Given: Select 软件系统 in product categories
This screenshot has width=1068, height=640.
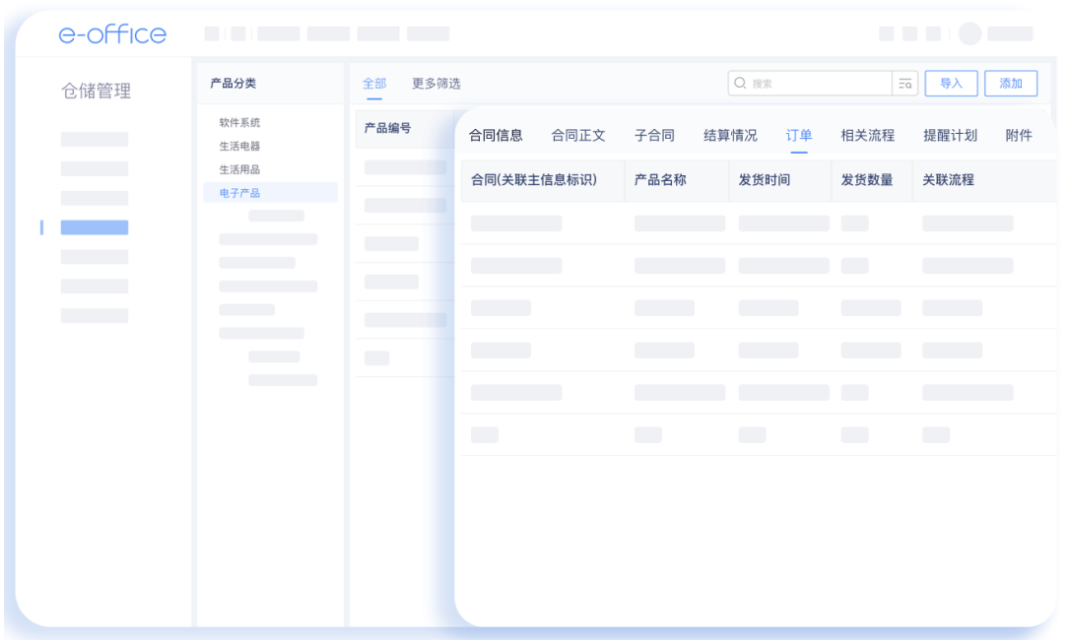Looking at the screenshot, I should tap(240, 123).
